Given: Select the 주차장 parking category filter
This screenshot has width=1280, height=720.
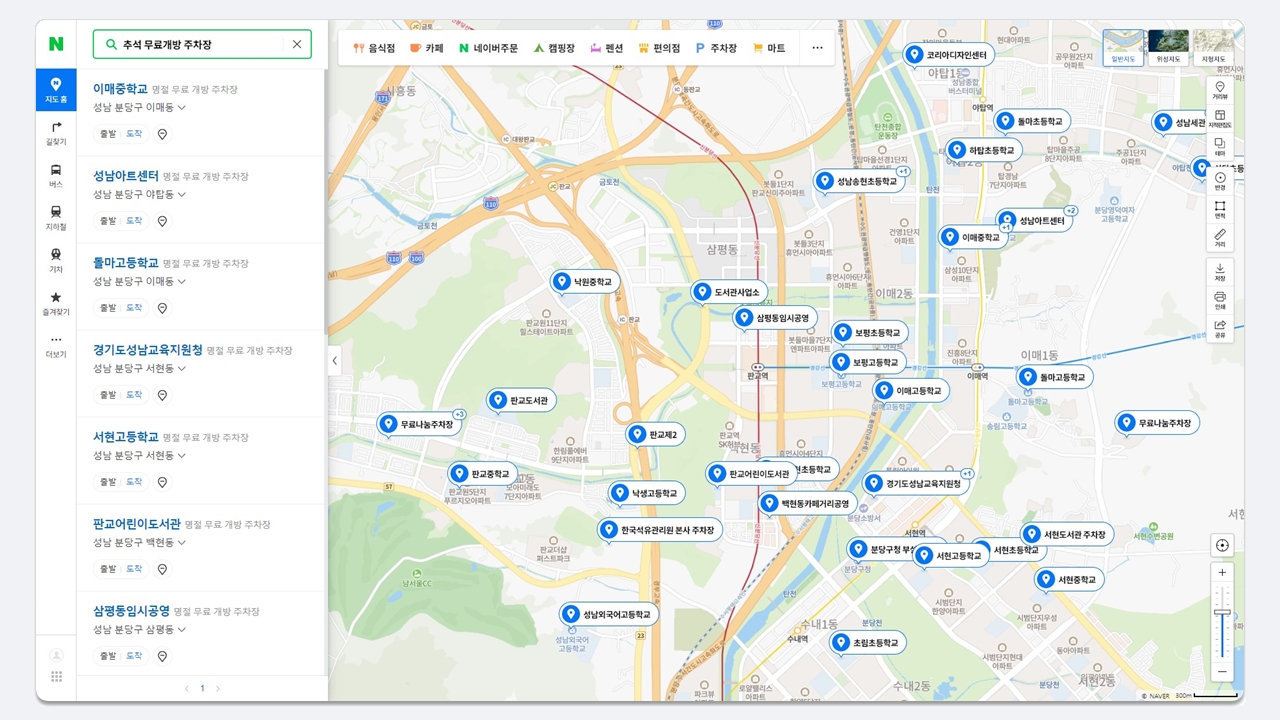Looking at the screenshot, I should (x=716, y=48).
